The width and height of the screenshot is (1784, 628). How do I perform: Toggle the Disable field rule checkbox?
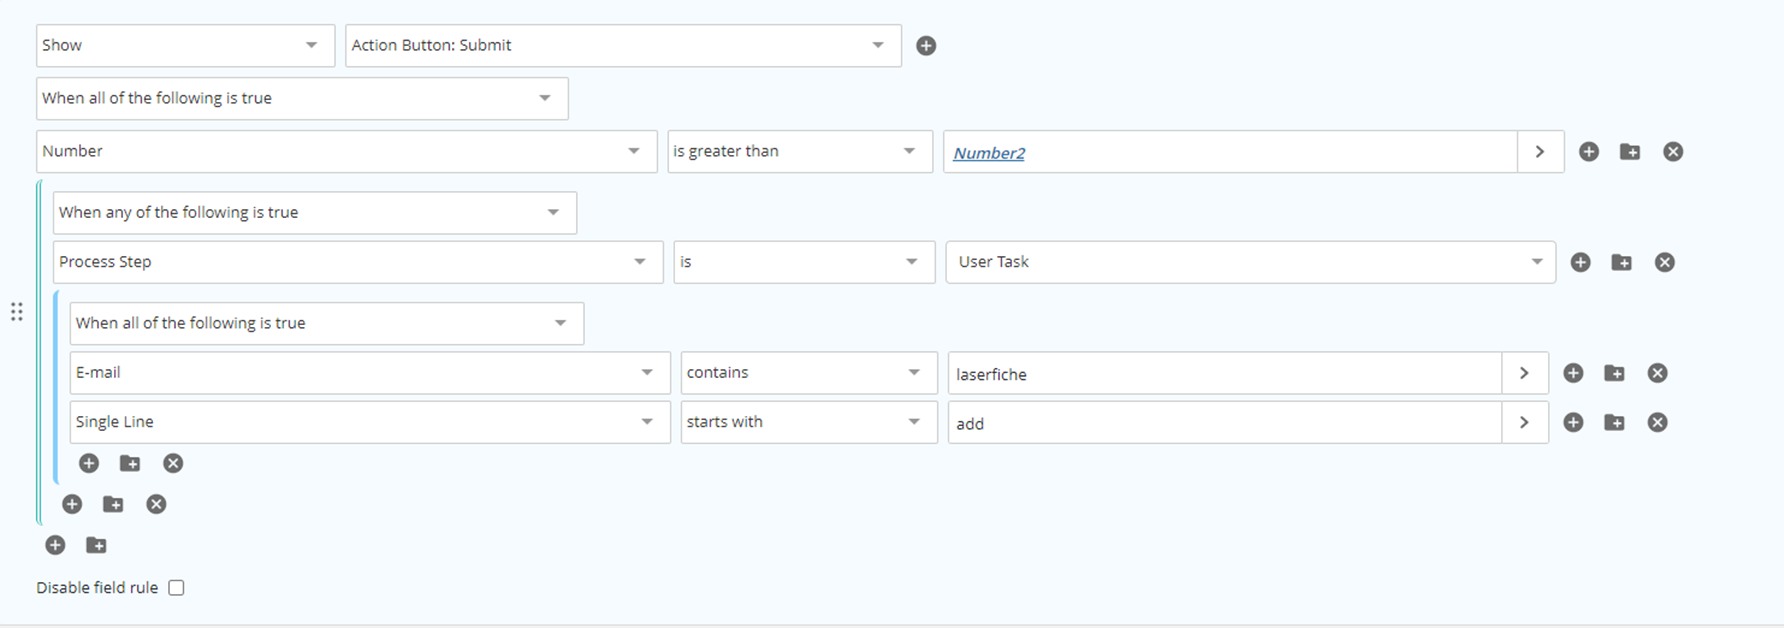coord(176,588)
